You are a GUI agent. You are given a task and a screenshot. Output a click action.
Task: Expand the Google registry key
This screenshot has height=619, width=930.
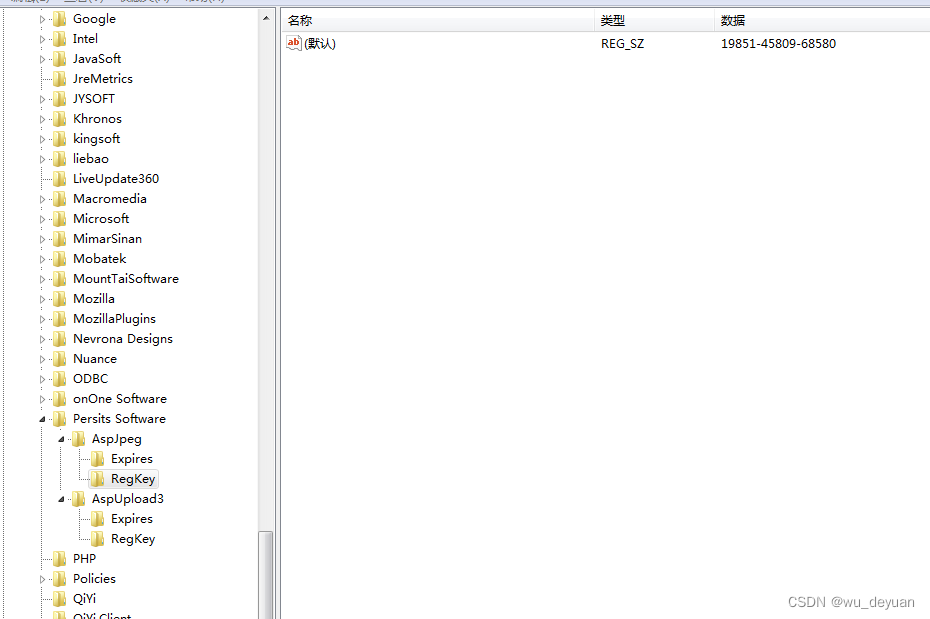tap(42, 18)
